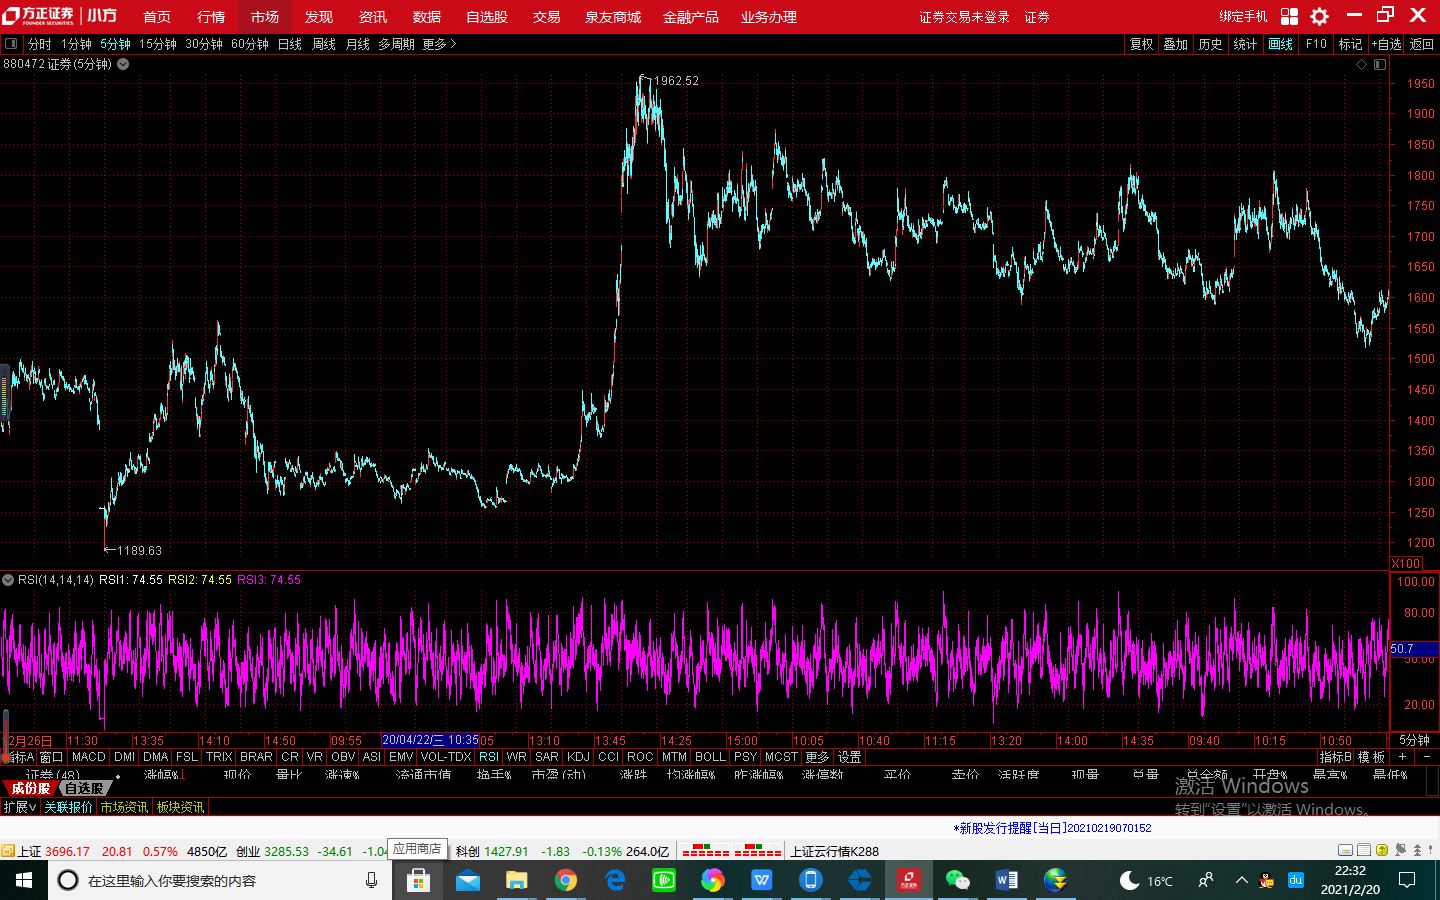This screenshot has width=1440, height=900.
Task: Click the 科创 index value 1427.91
Action: point(506,852)
